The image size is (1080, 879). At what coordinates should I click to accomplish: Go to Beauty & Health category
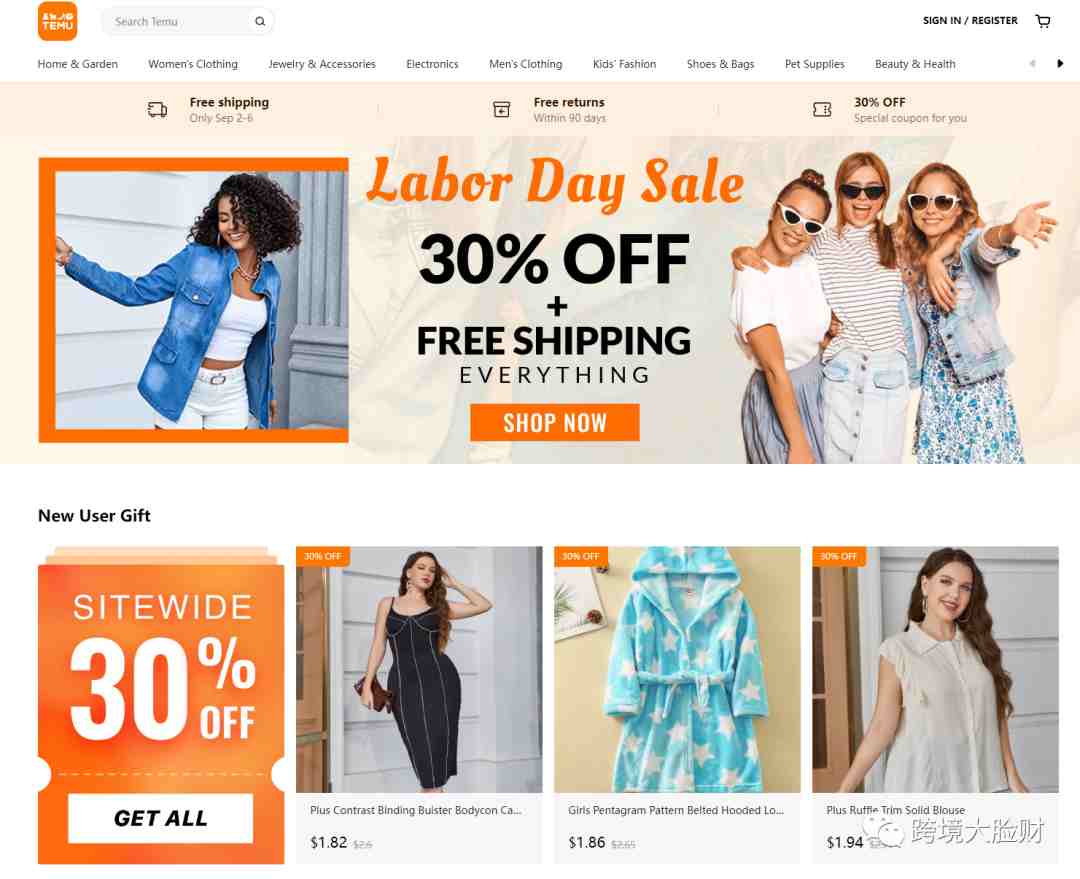(x=915, y=64)
